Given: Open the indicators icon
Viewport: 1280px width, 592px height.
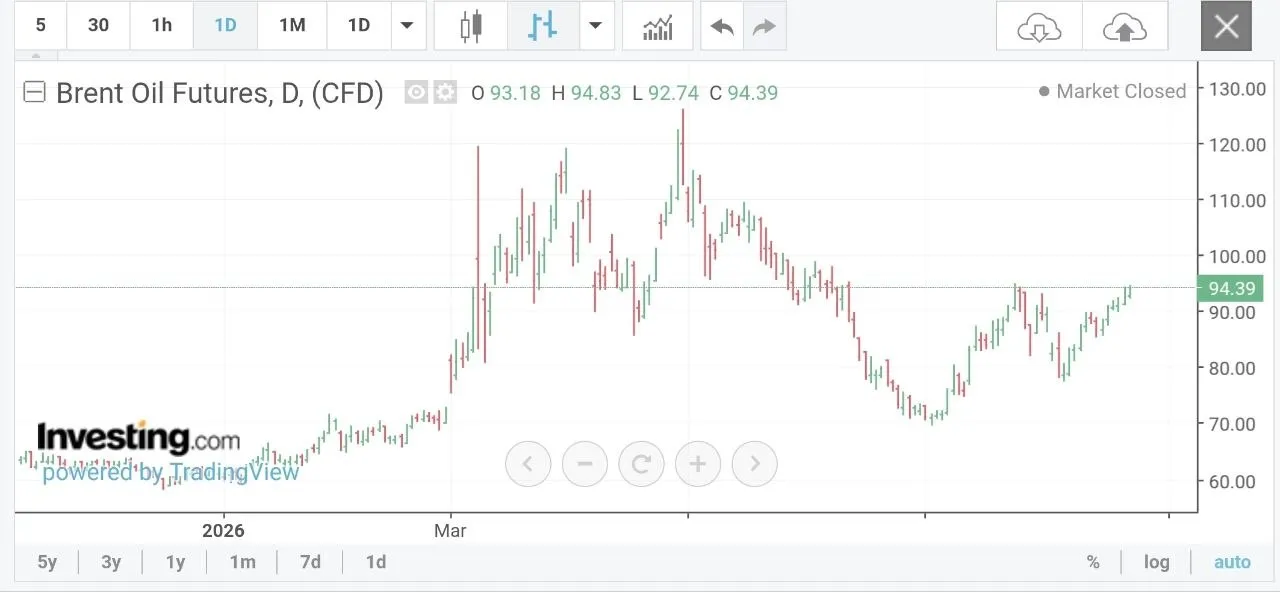Looking at the screenshot, I should click(x=658, y=26).
